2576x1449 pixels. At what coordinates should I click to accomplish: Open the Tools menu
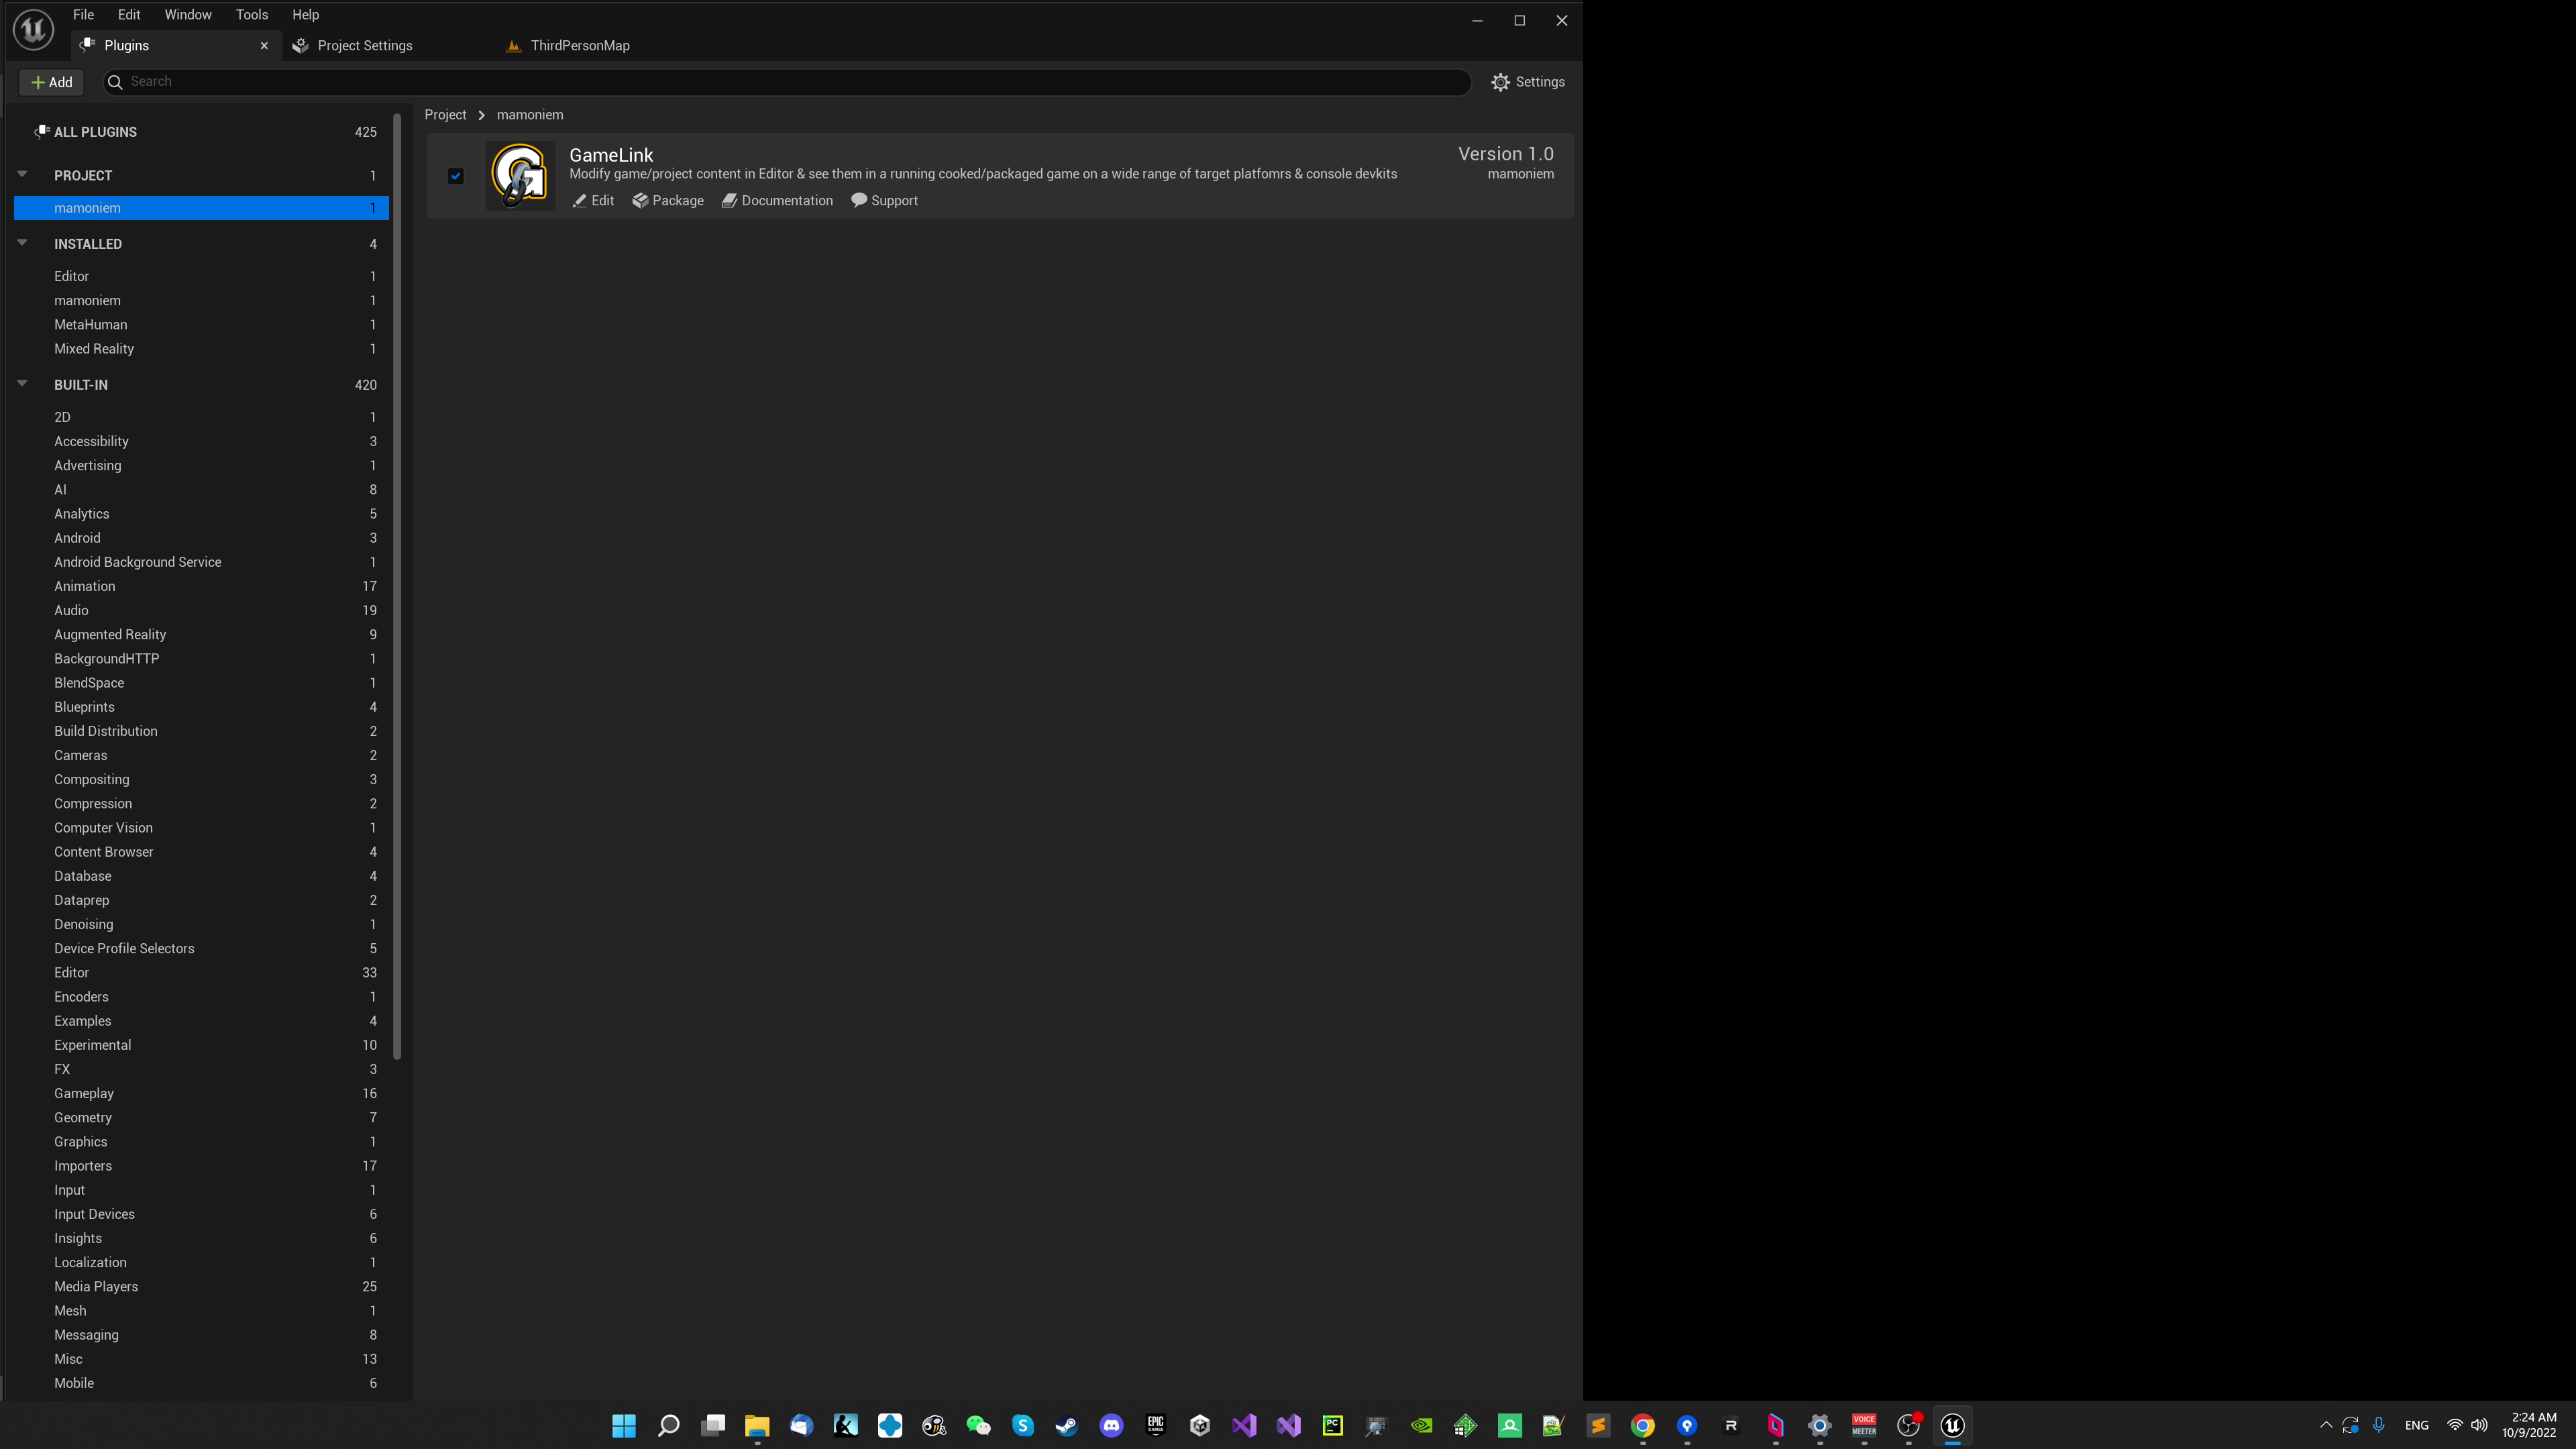(252, 15)
